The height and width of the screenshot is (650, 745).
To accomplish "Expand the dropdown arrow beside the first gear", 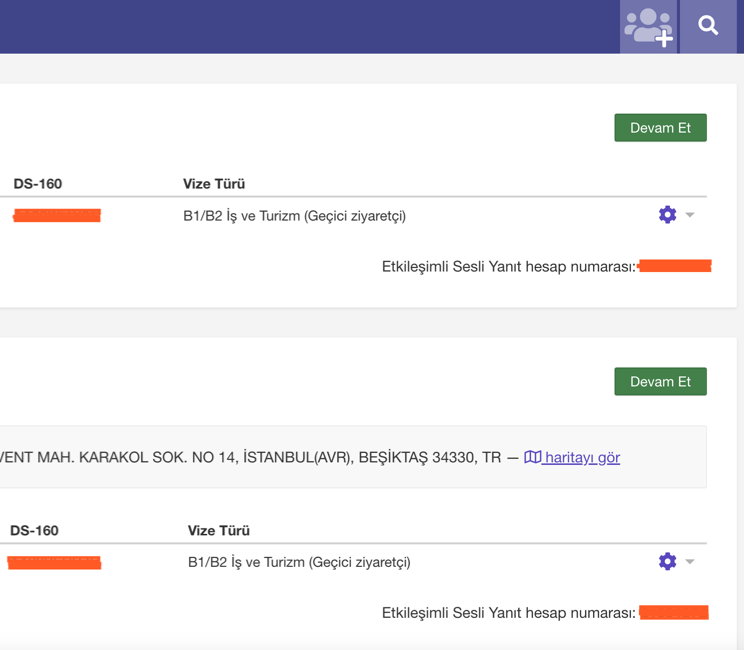I will coord(690,215).
